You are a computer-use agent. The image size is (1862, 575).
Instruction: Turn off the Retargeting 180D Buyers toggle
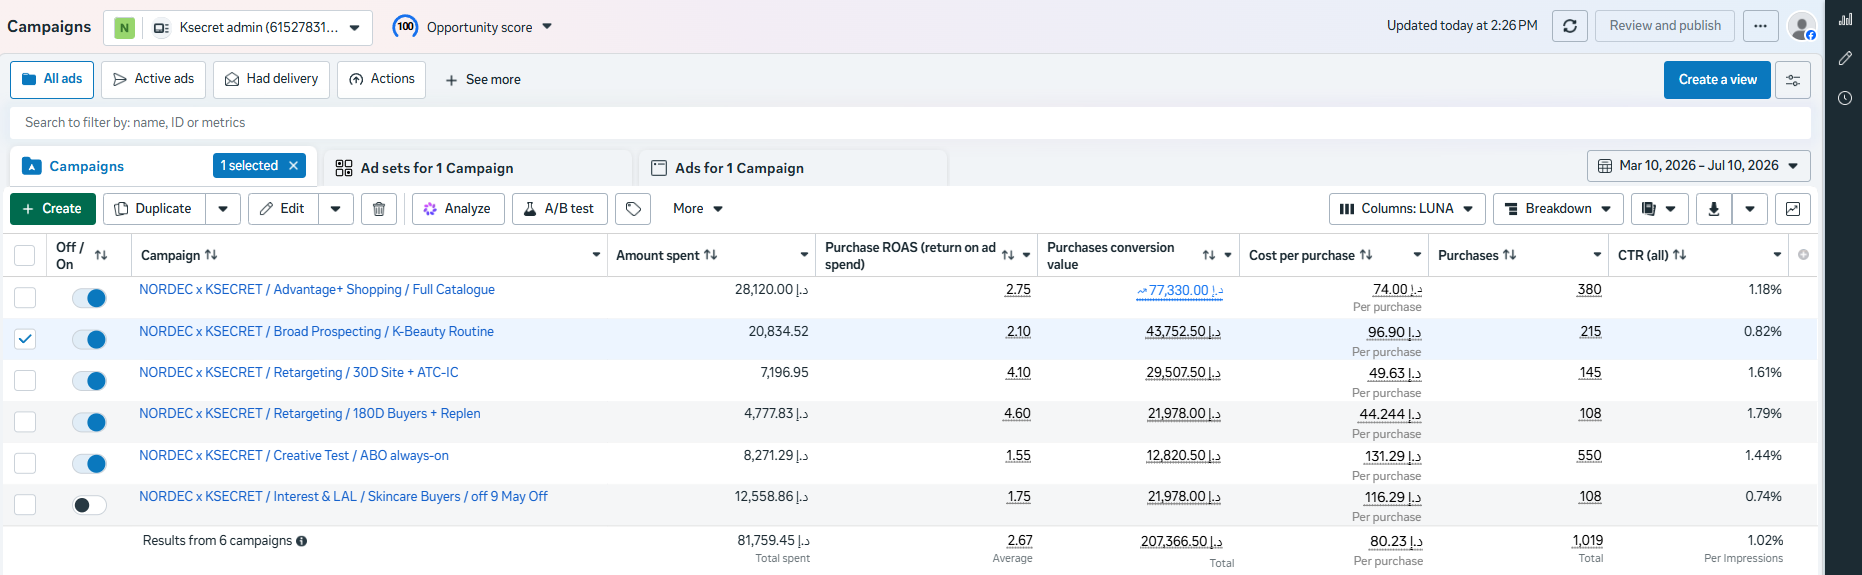tap(89, 422)
